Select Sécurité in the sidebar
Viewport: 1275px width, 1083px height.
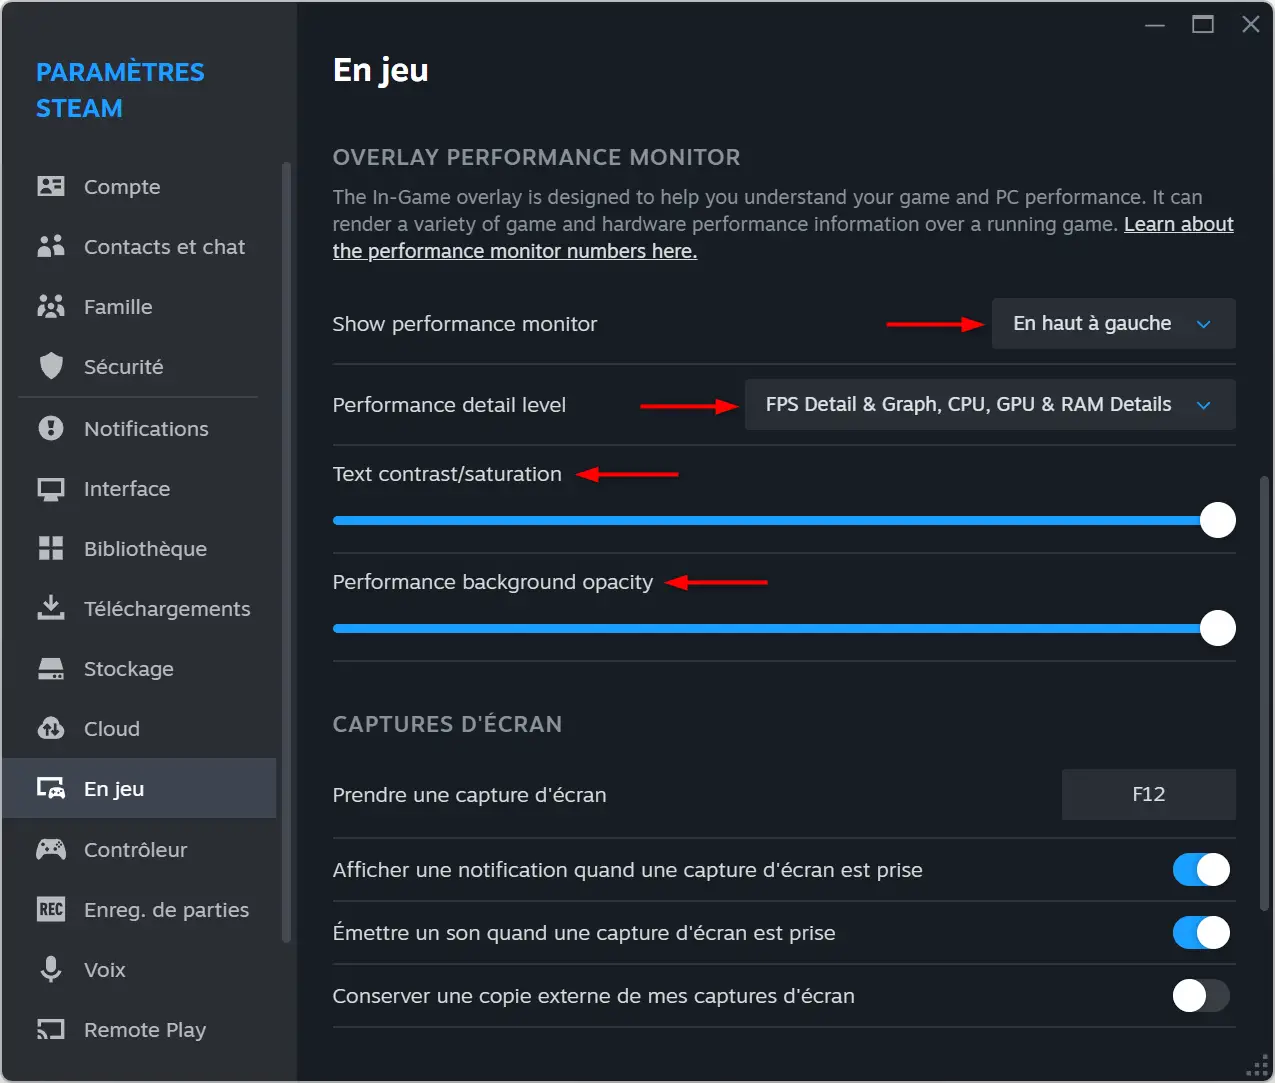click(x=139, y=367)
